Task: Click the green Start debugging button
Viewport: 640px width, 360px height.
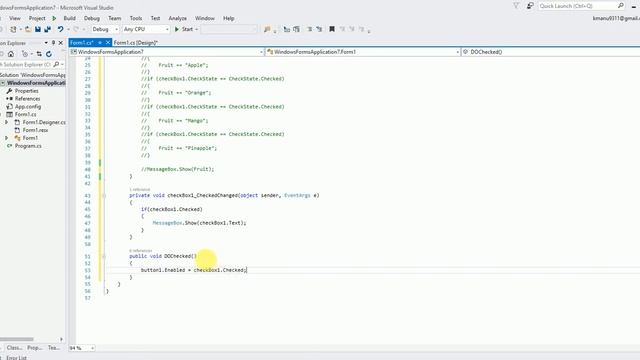Action: click(184, 29)
